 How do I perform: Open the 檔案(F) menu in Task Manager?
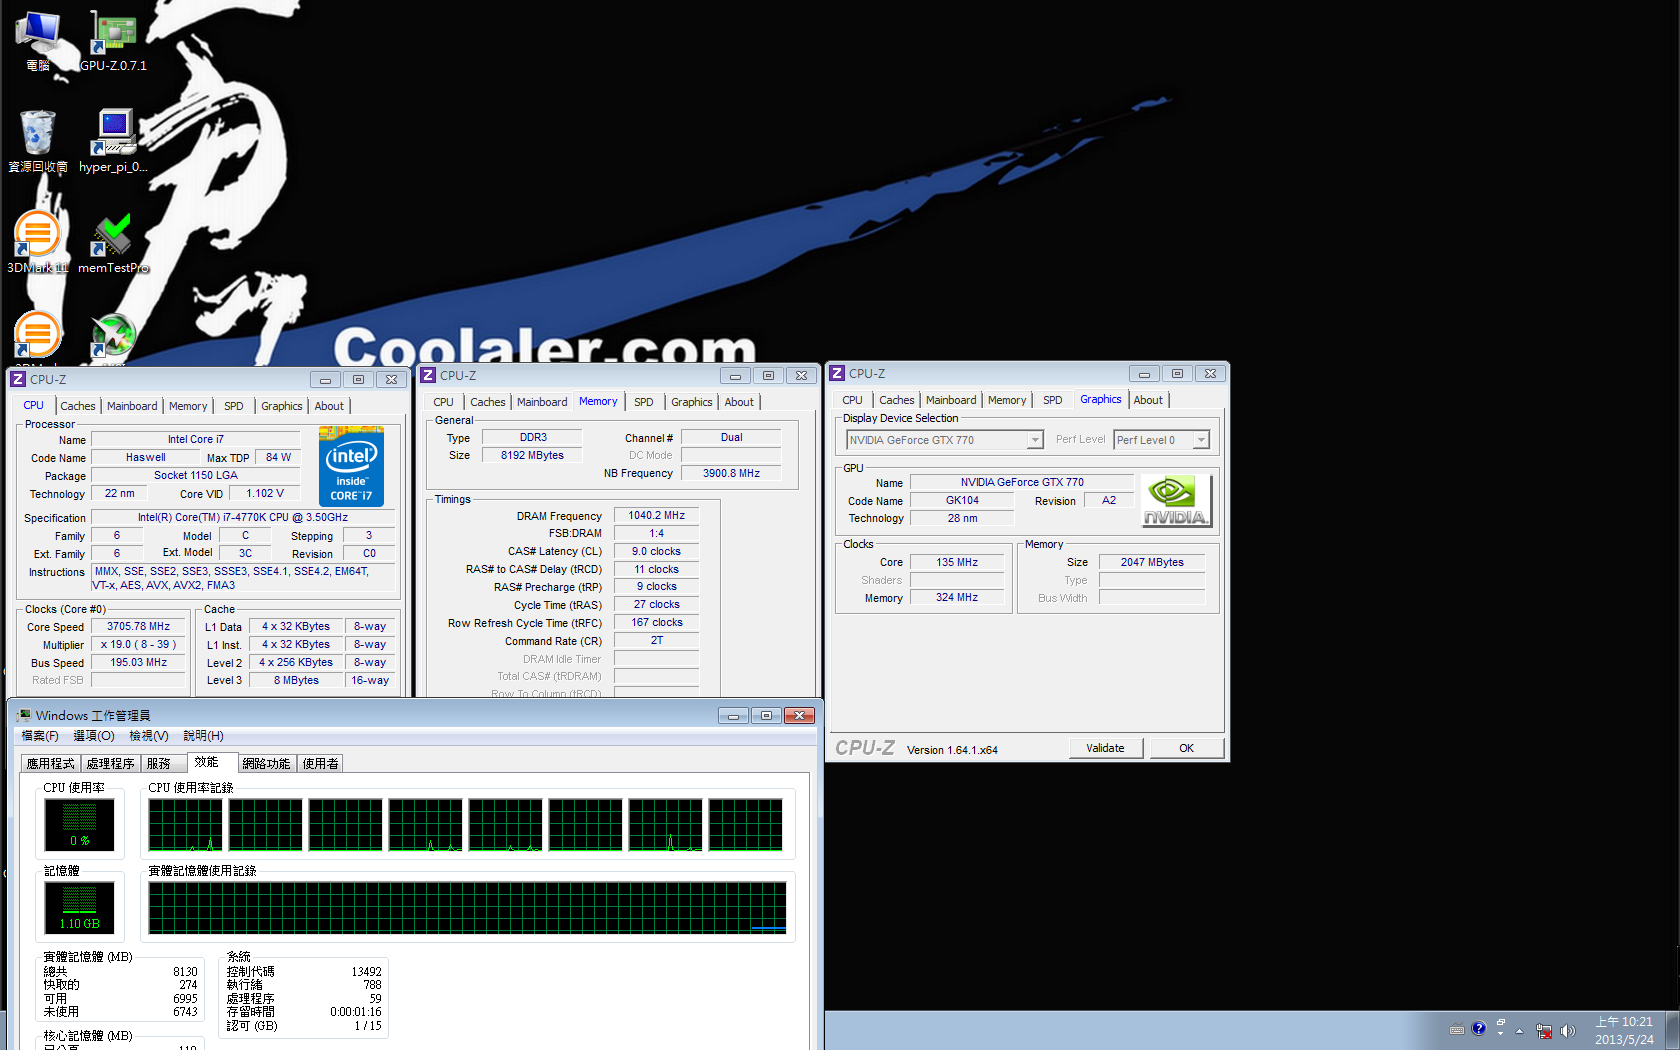40,736
